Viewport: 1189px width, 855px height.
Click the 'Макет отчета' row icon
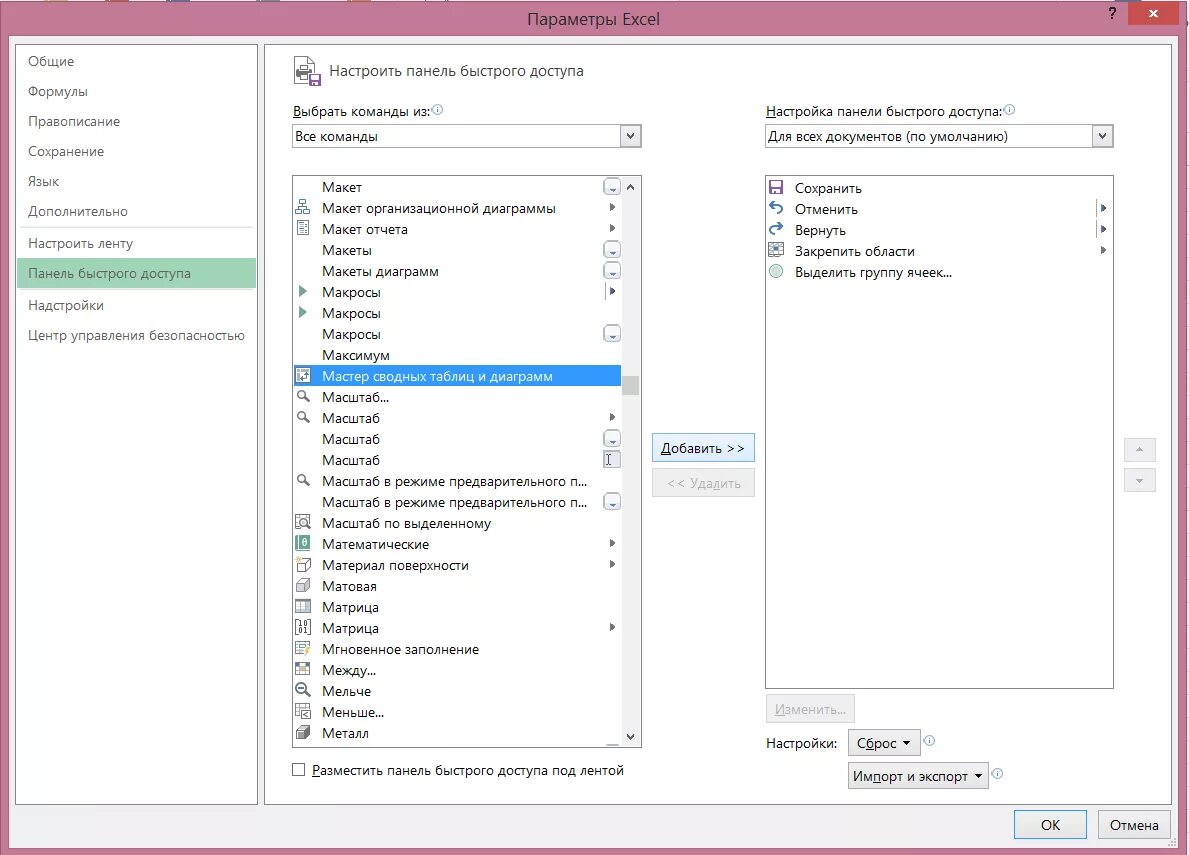tap(303, 228)
